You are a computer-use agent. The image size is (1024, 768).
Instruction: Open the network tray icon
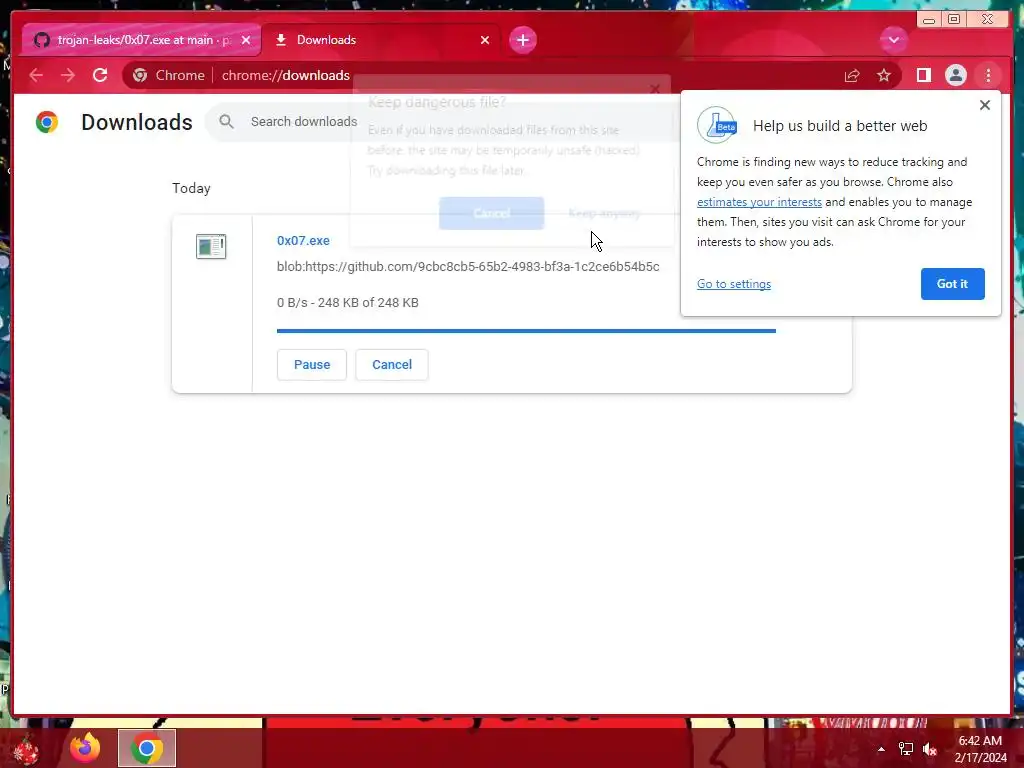906,749
